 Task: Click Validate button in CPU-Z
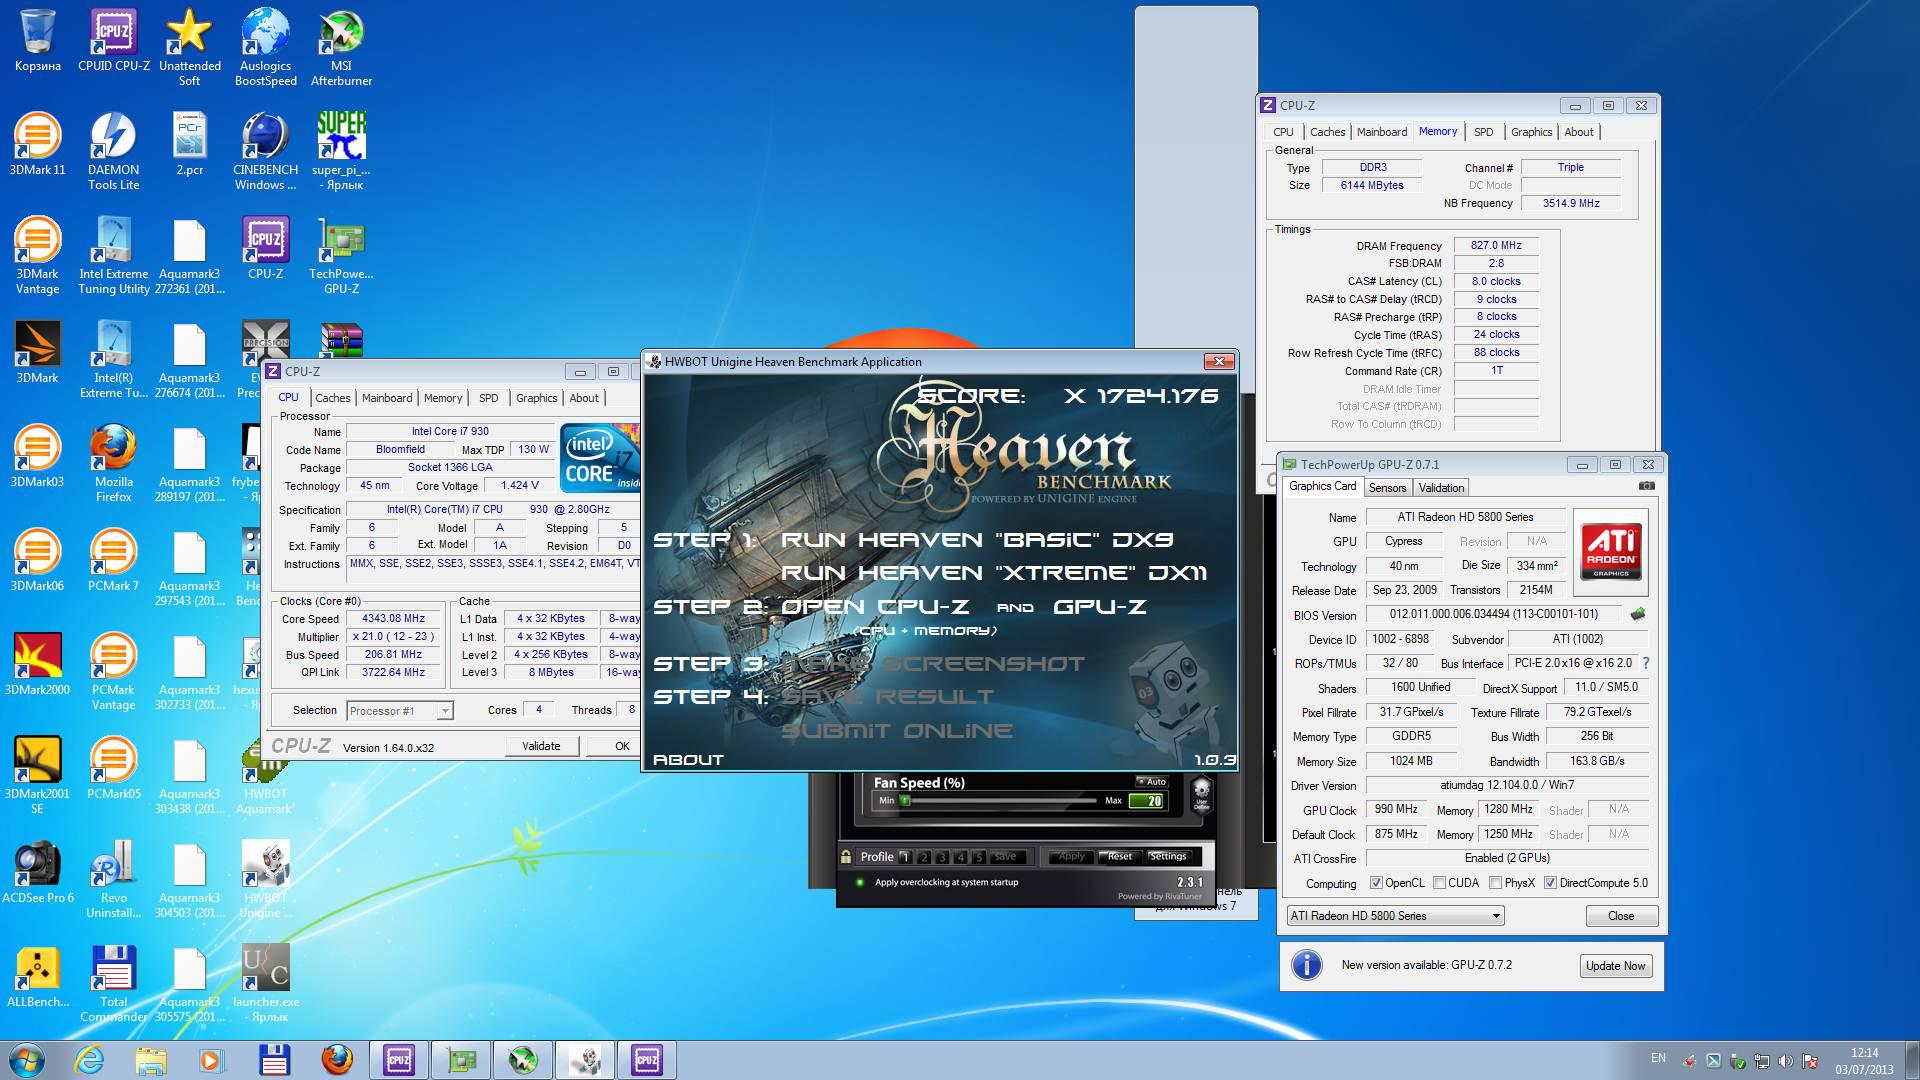click(541, 746)
